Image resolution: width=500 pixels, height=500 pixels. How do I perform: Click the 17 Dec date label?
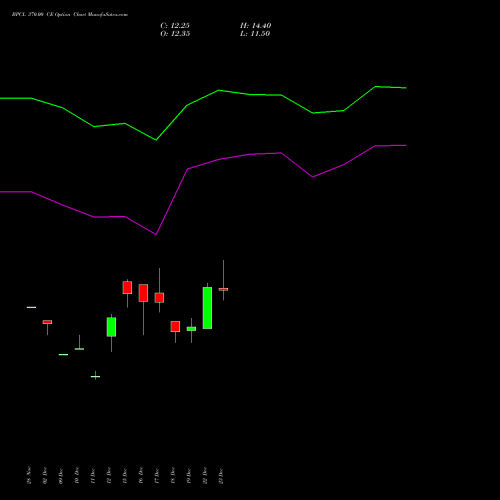pyautogui.click(x=157, y=475)
